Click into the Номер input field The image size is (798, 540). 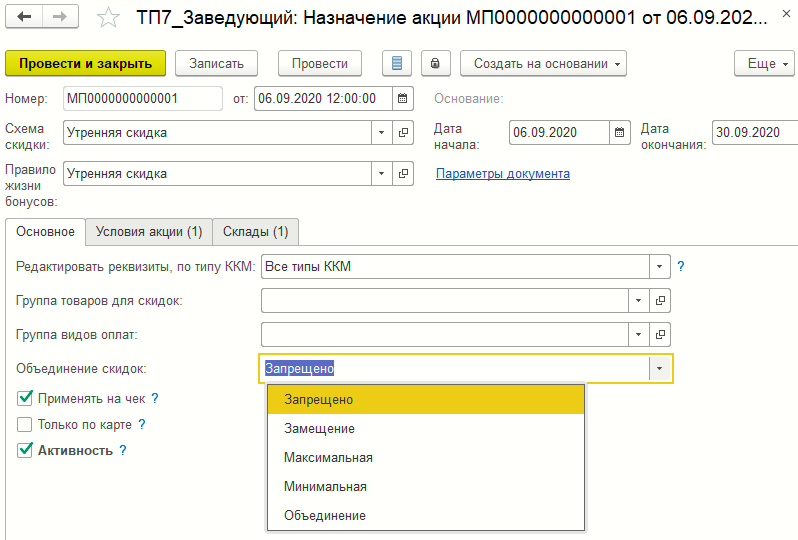pos(141,98)
